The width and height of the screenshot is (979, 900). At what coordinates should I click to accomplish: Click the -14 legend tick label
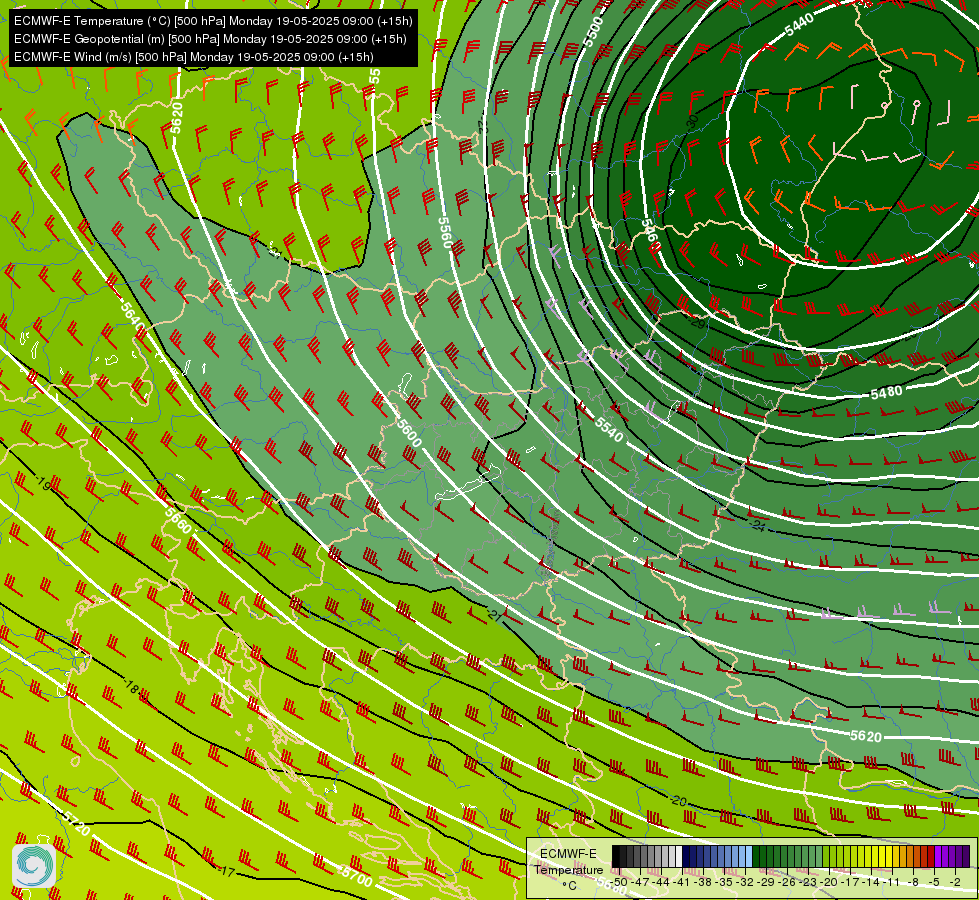click(x=872, y=882)
